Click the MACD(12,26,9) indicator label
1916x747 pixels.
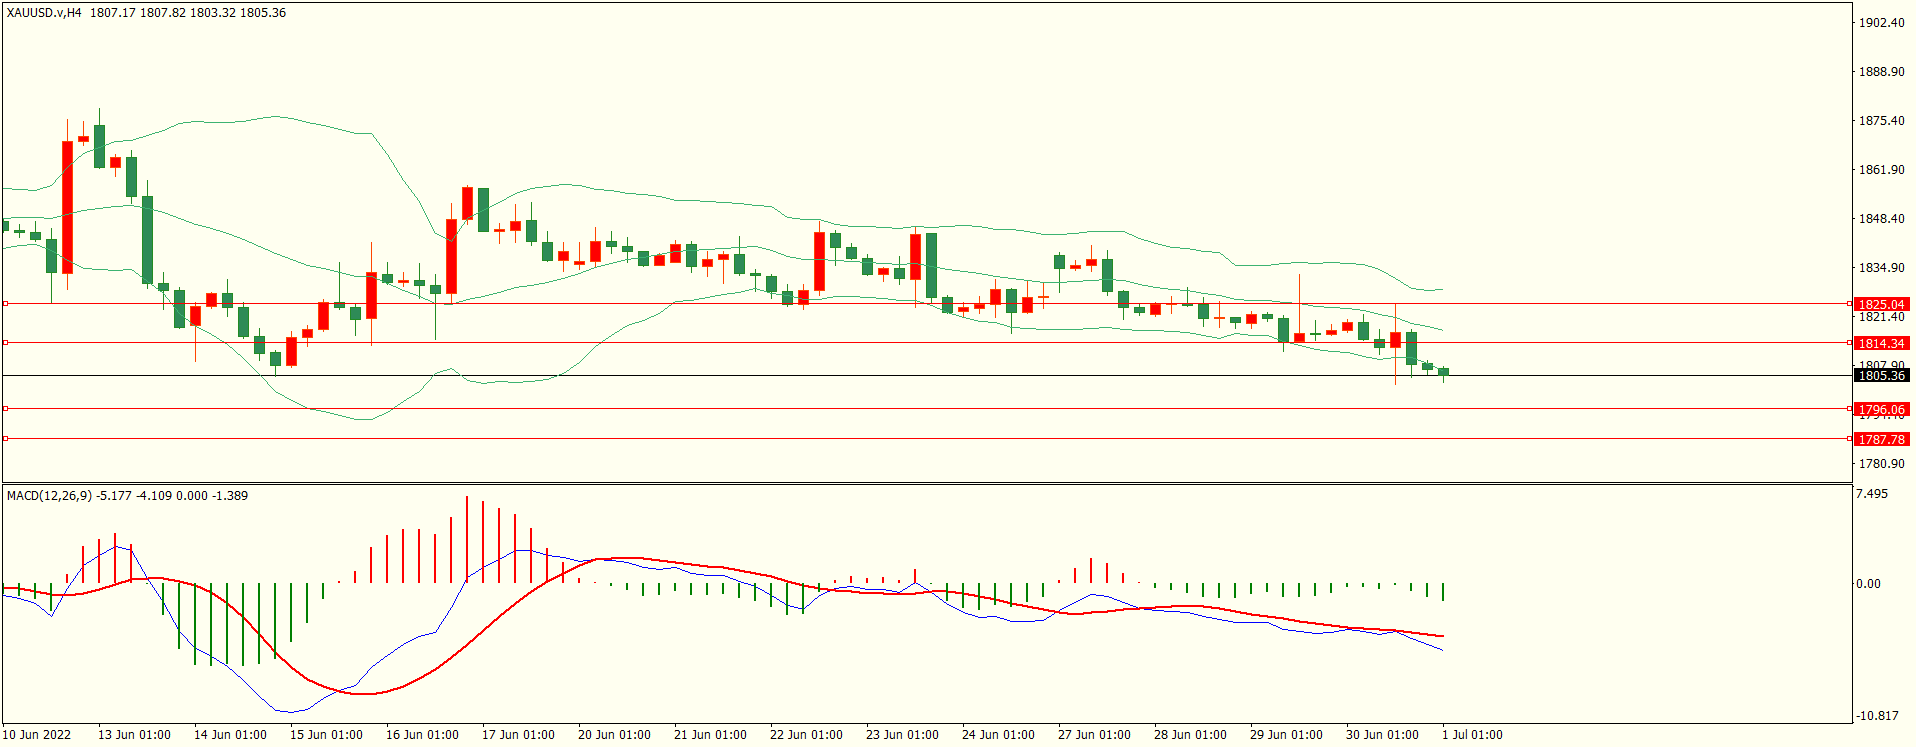[50, 495]
